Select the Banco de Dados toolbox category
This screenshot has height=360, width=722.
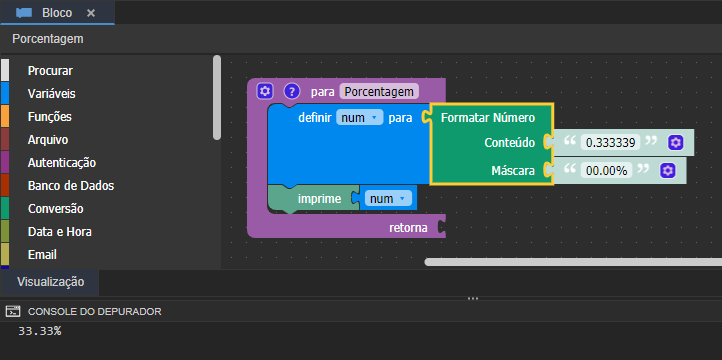pyautogui.click(x=71, y=186)
